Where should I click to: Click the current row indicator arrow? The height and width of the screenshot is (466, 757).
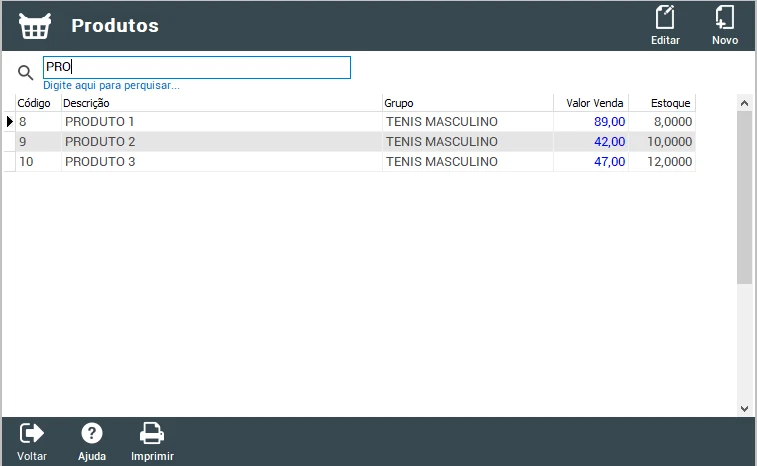(x=10, y=122)
